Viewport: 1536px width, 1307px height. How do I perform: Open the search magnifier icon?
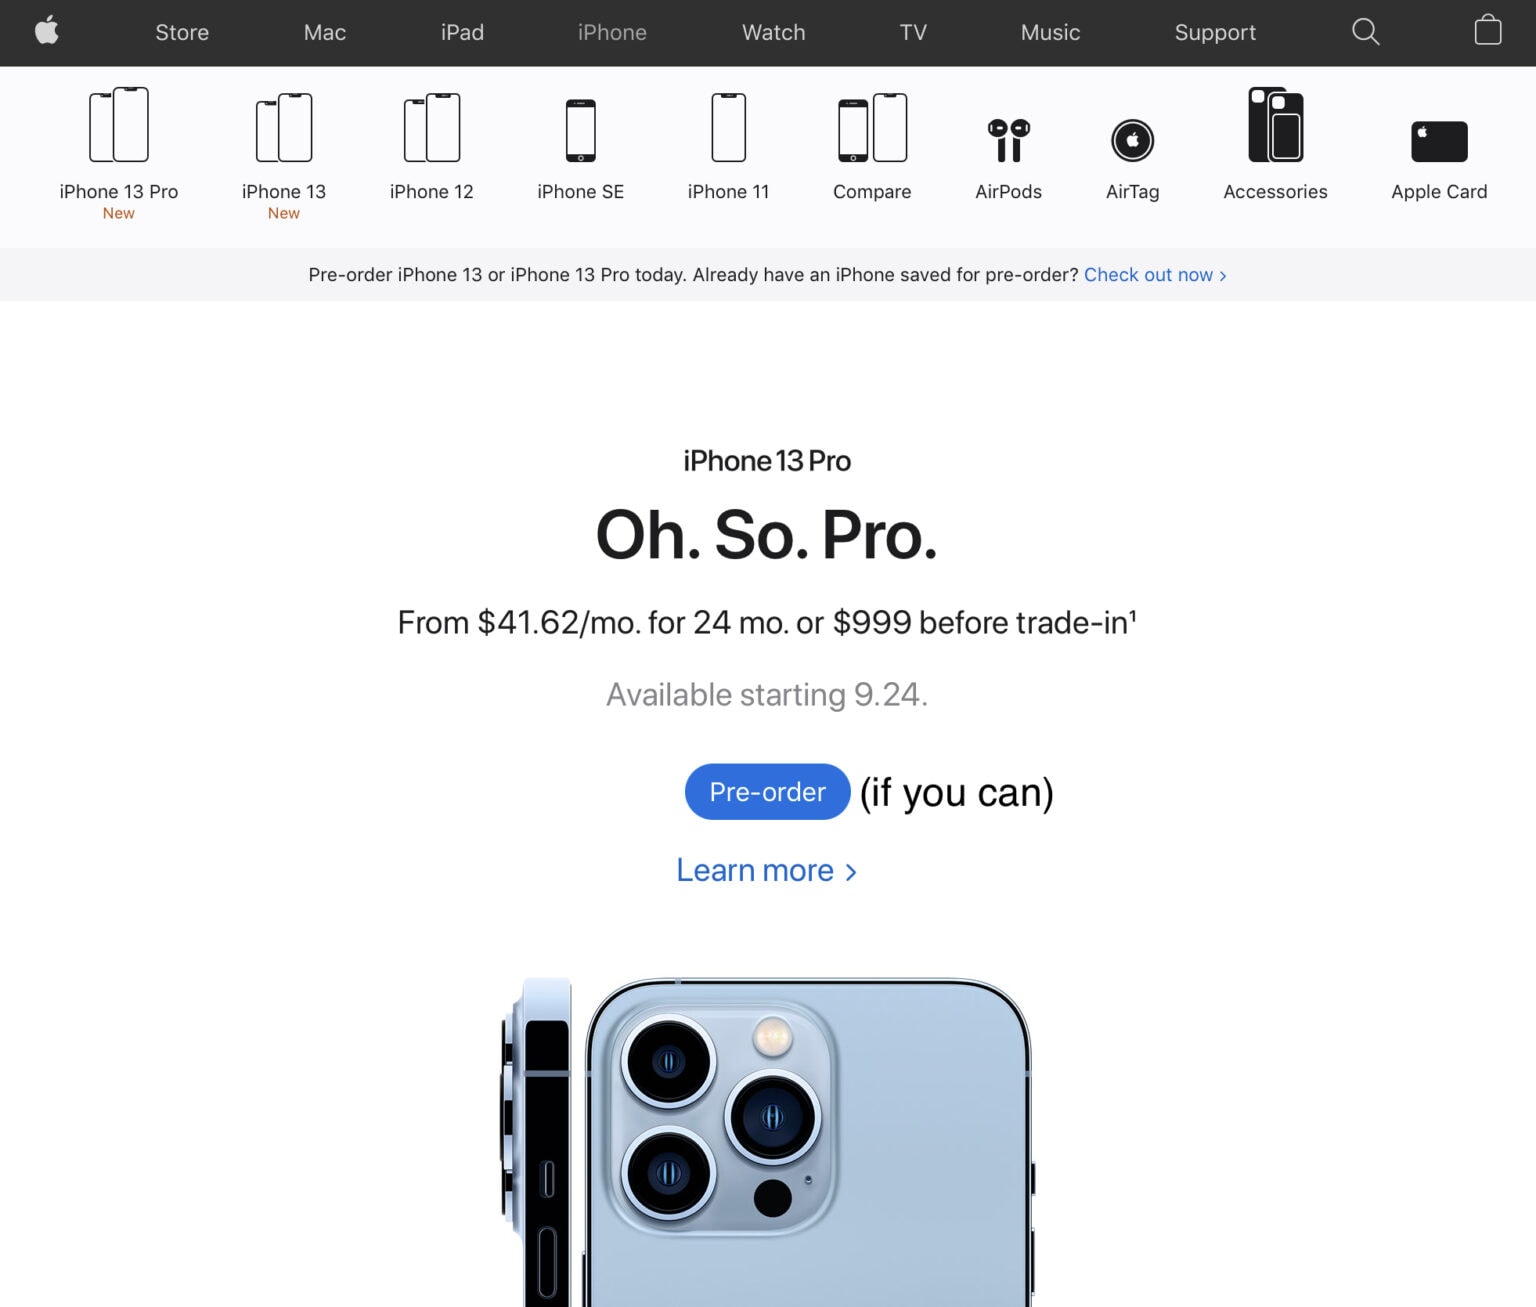tap(1365, 32)
